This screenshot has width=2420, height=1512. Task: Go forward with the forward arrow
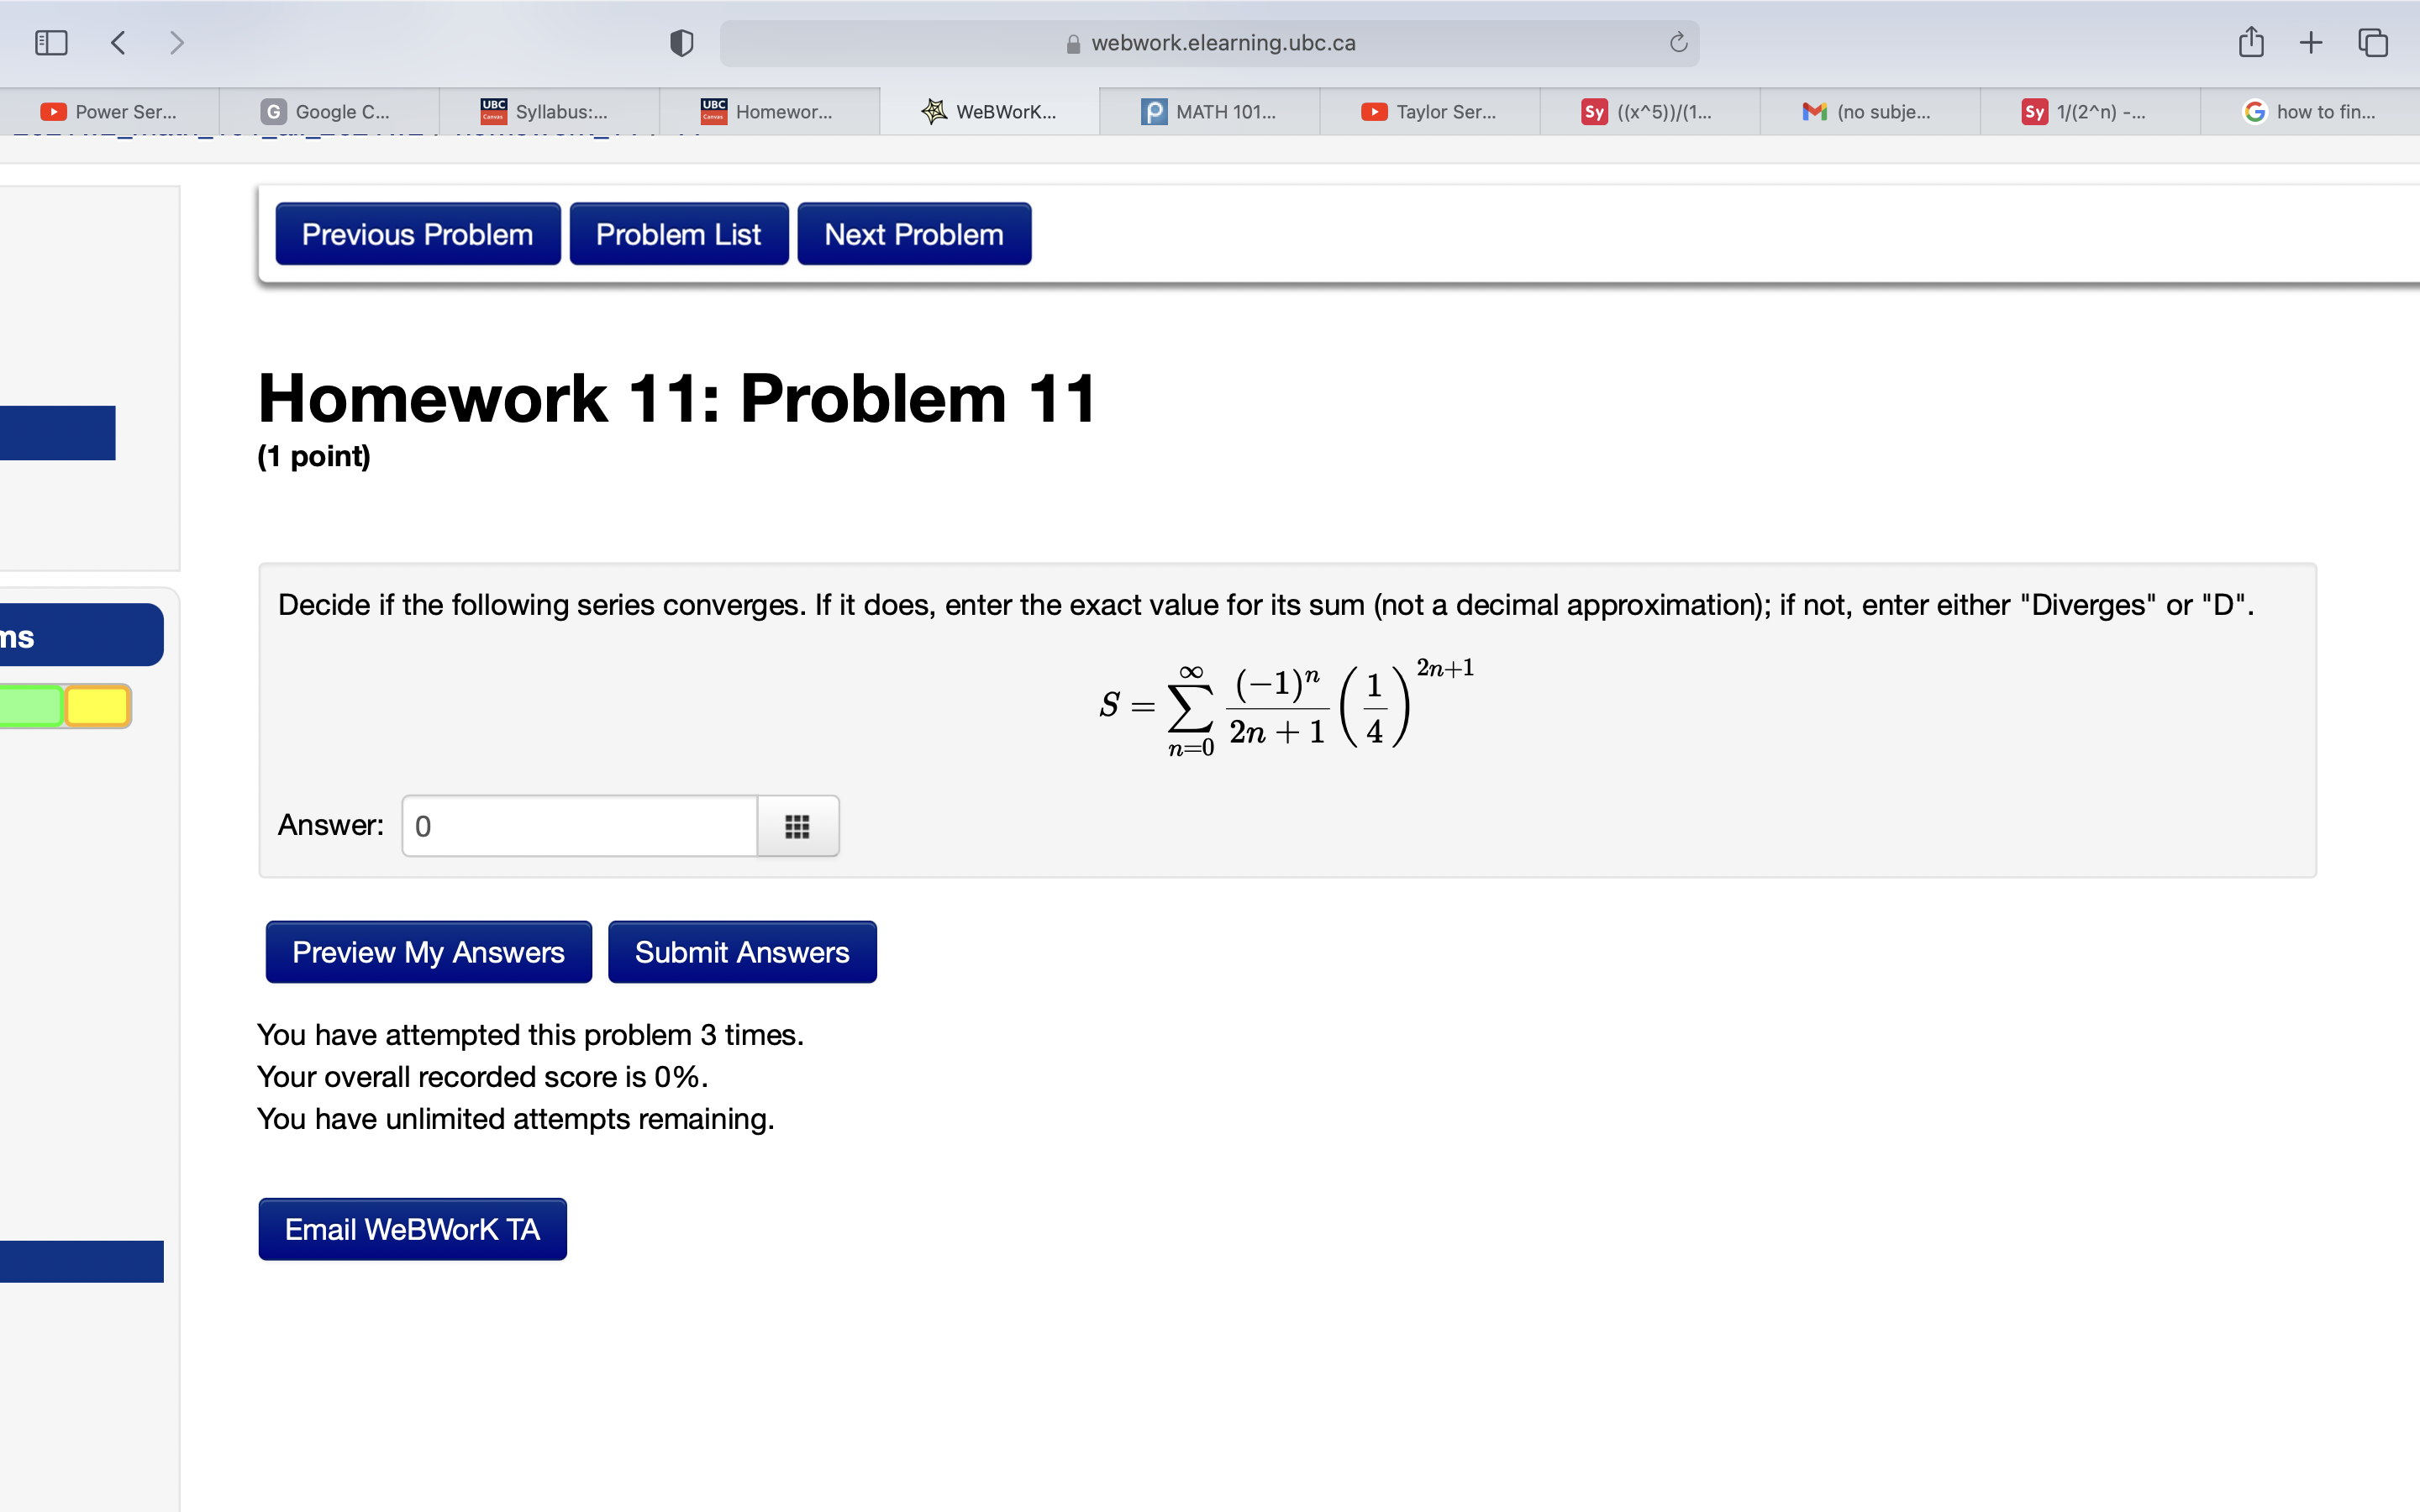click(x=177, y=43)
